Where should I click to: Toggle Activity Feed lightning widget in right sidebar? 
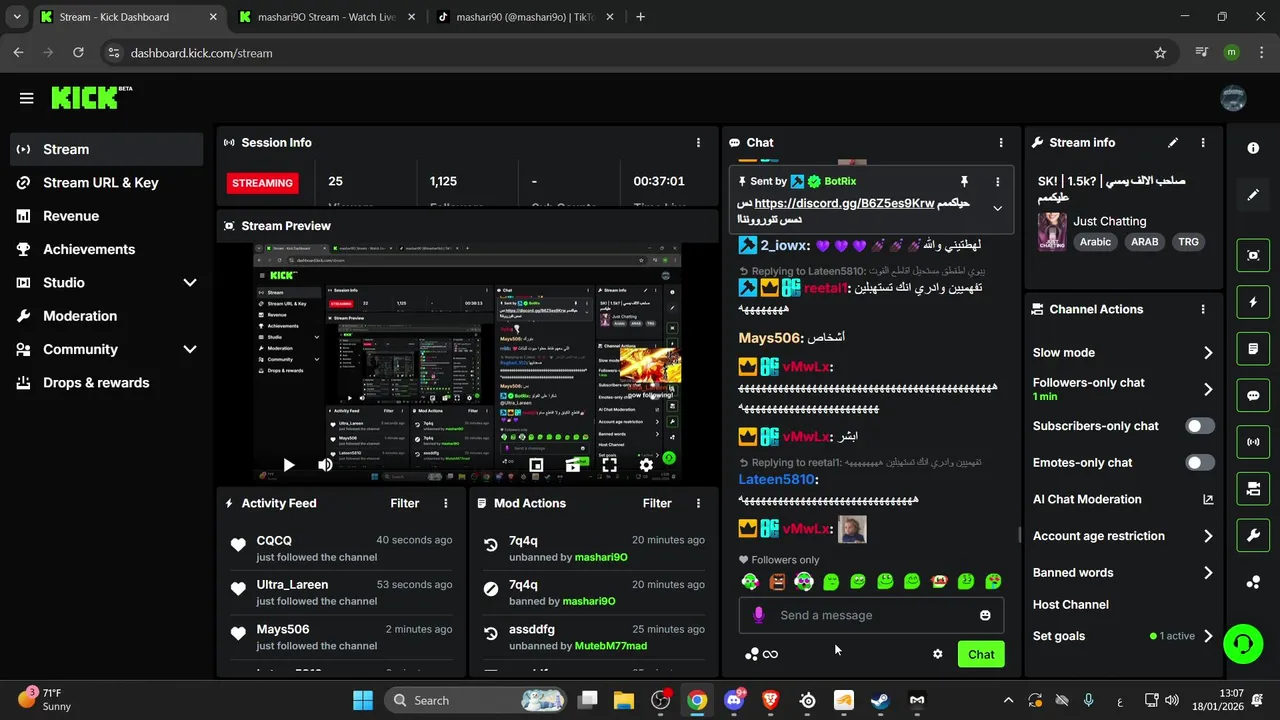[1253, 302]
